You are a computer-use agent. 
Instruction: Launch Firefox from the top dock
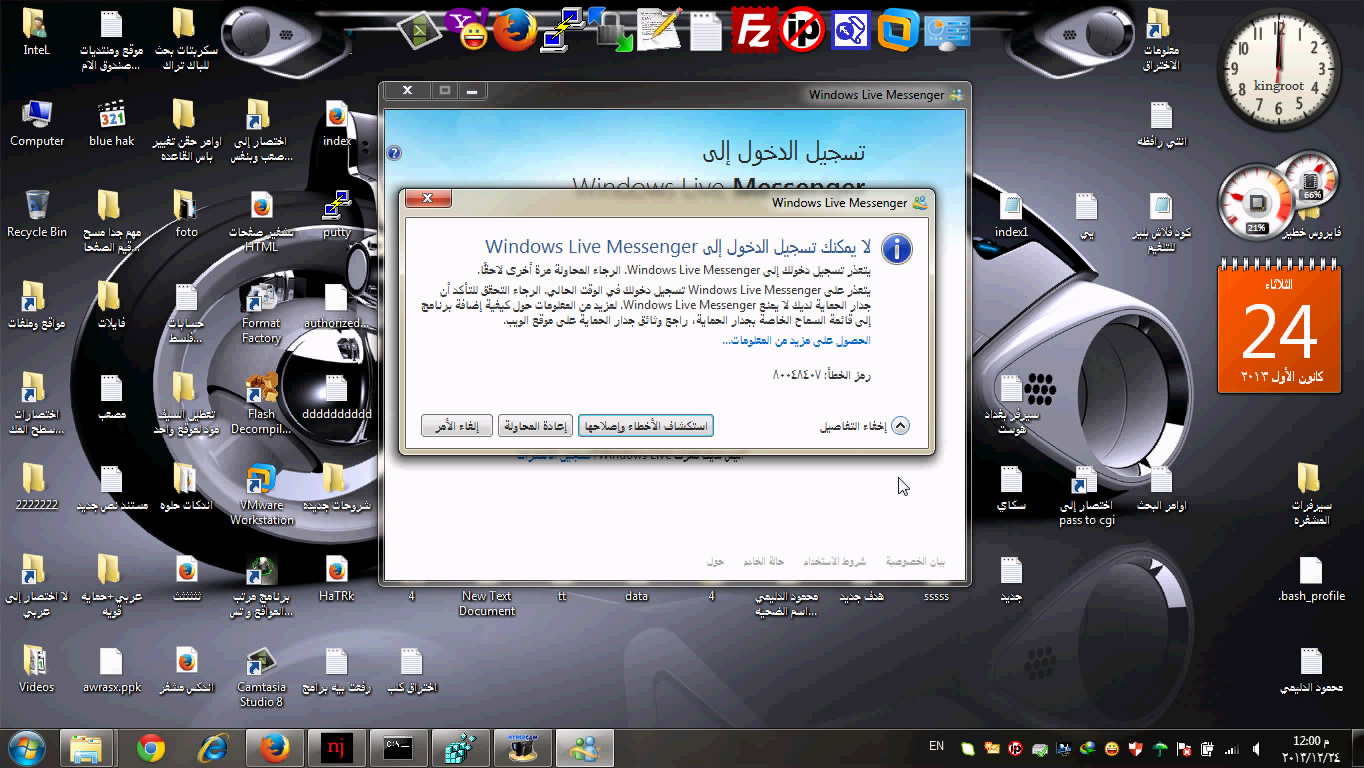[x=515, y=29]
